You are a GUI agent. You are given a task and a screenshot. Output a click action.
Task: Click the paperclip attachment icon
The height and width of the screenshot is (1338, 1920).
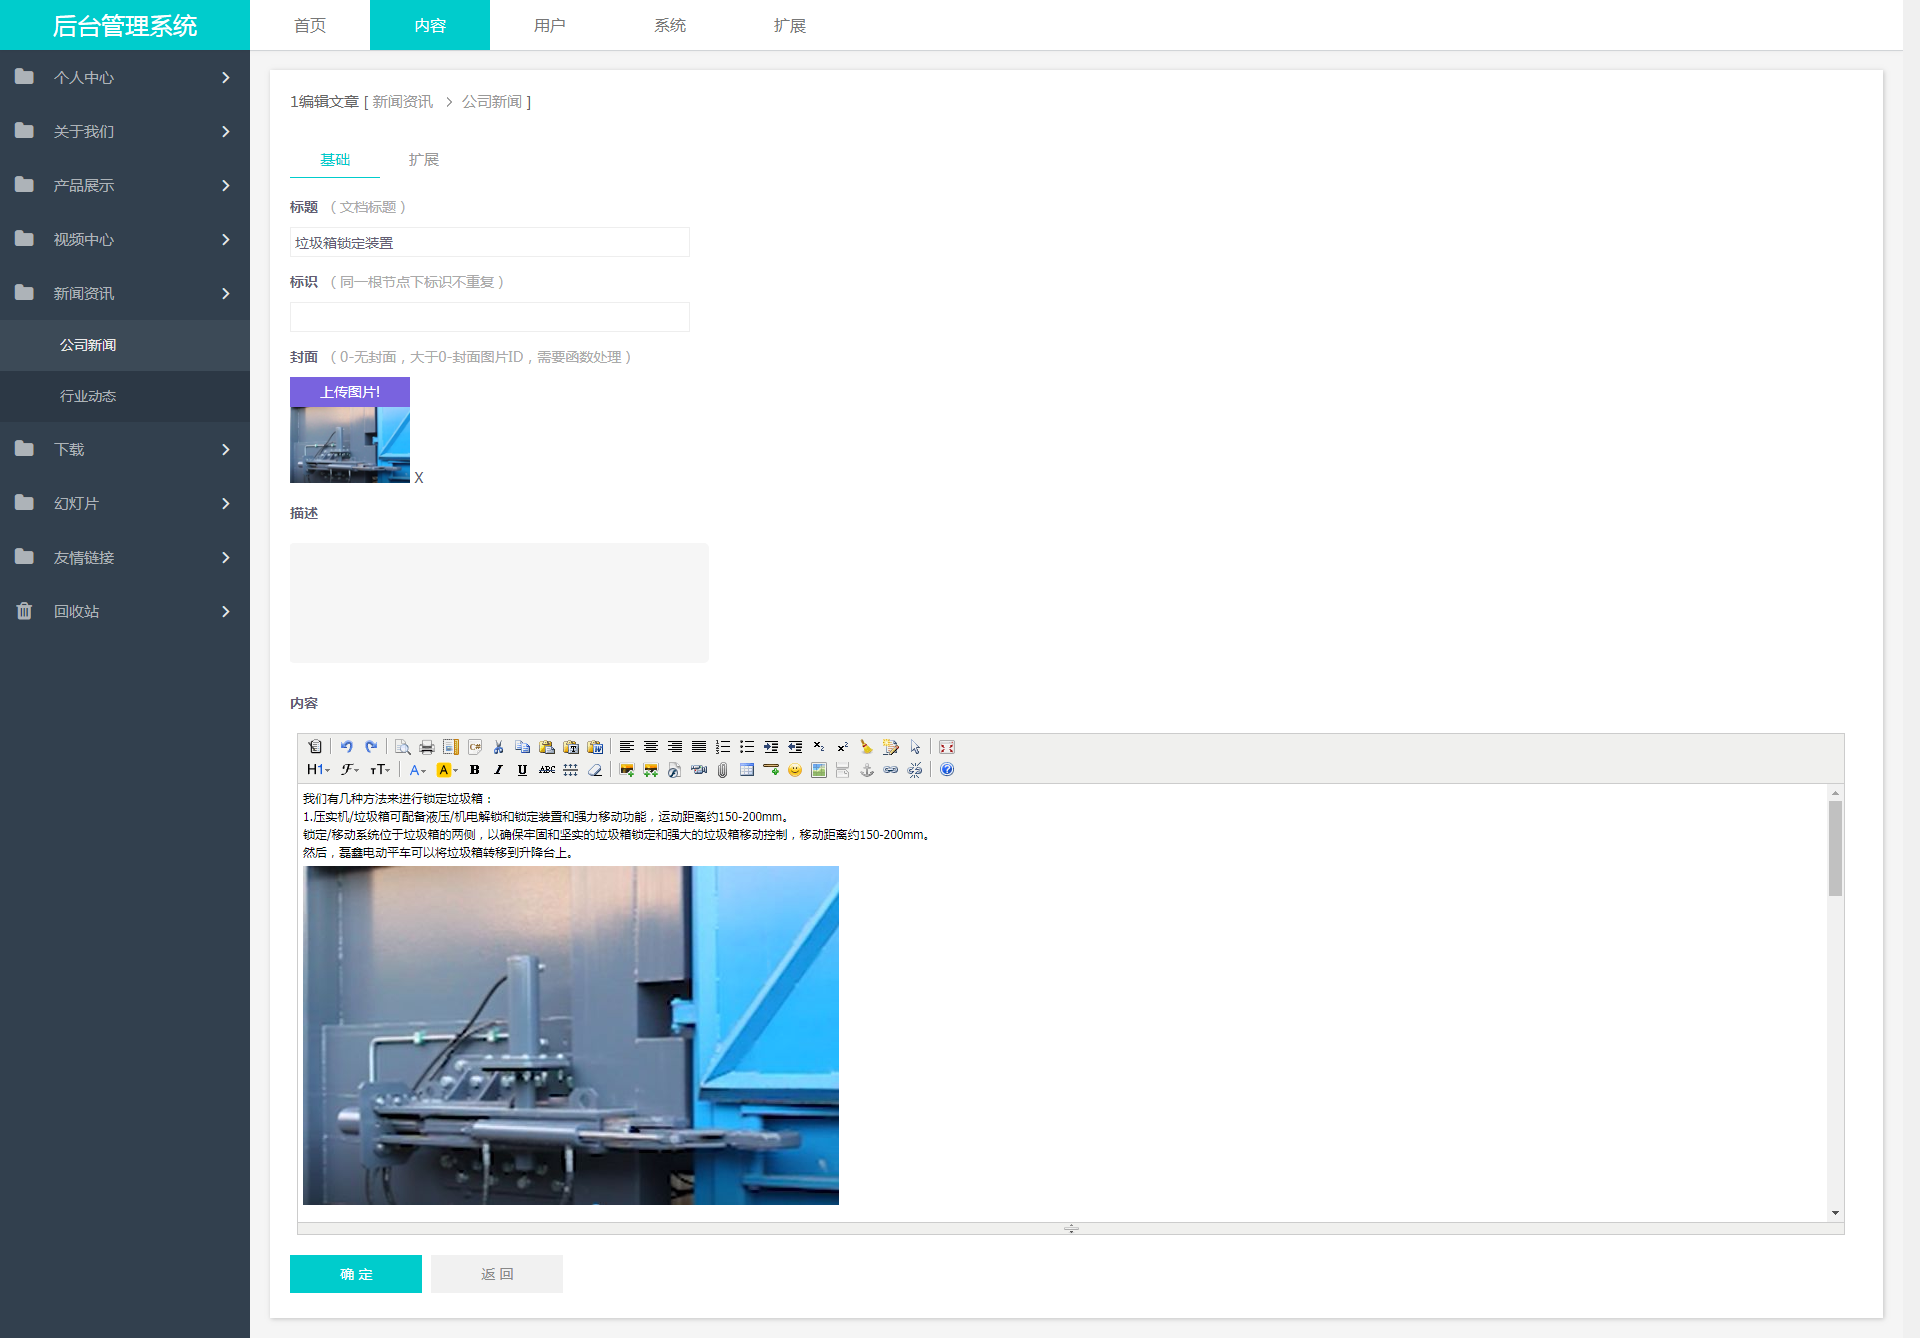point(722,770)
